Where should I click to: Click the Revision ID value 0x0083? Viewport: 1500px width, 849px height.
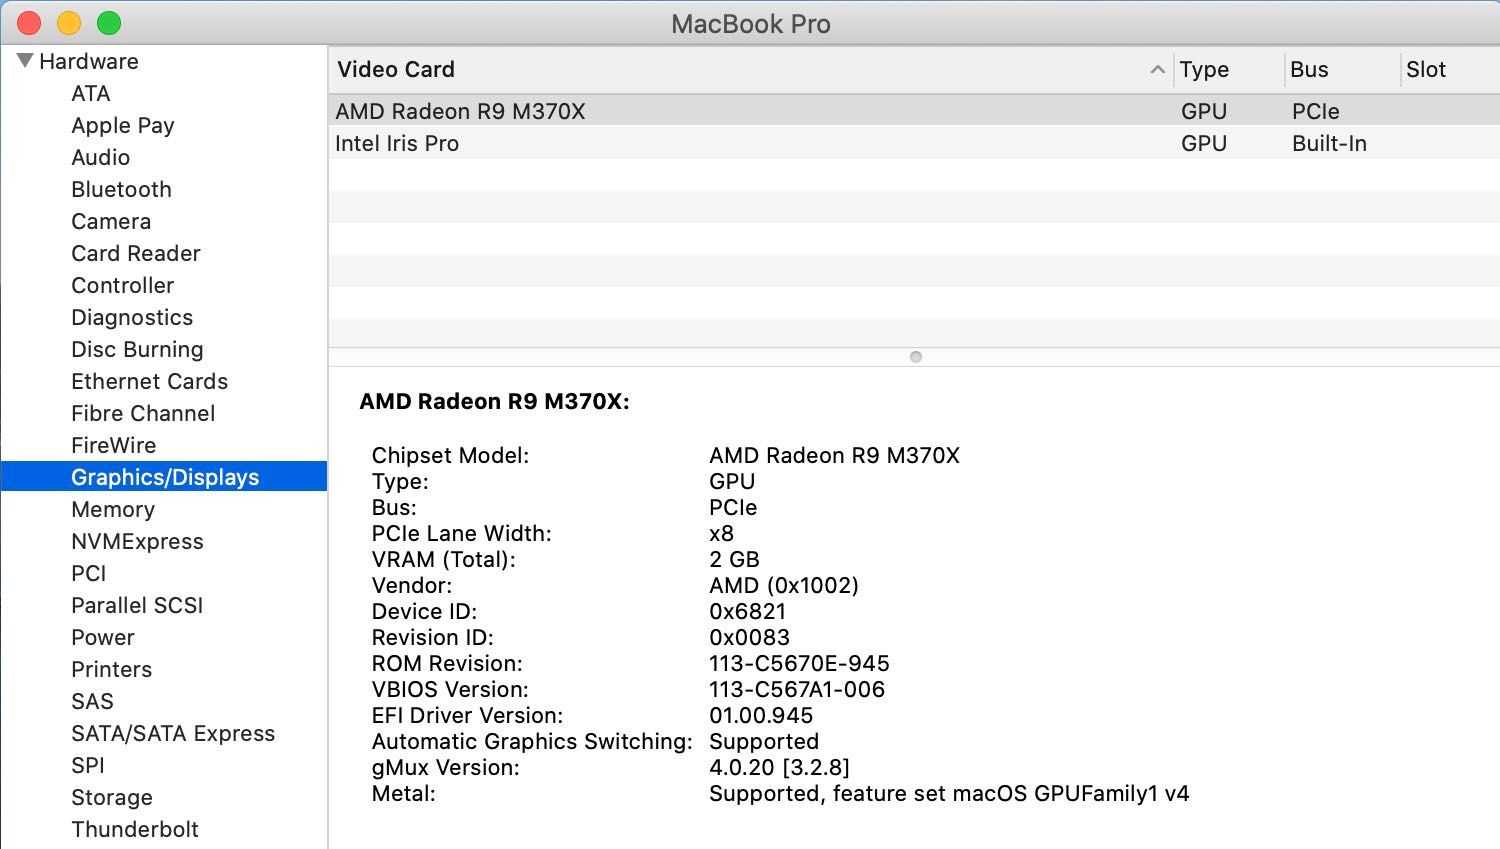click(x=749, y=637)
